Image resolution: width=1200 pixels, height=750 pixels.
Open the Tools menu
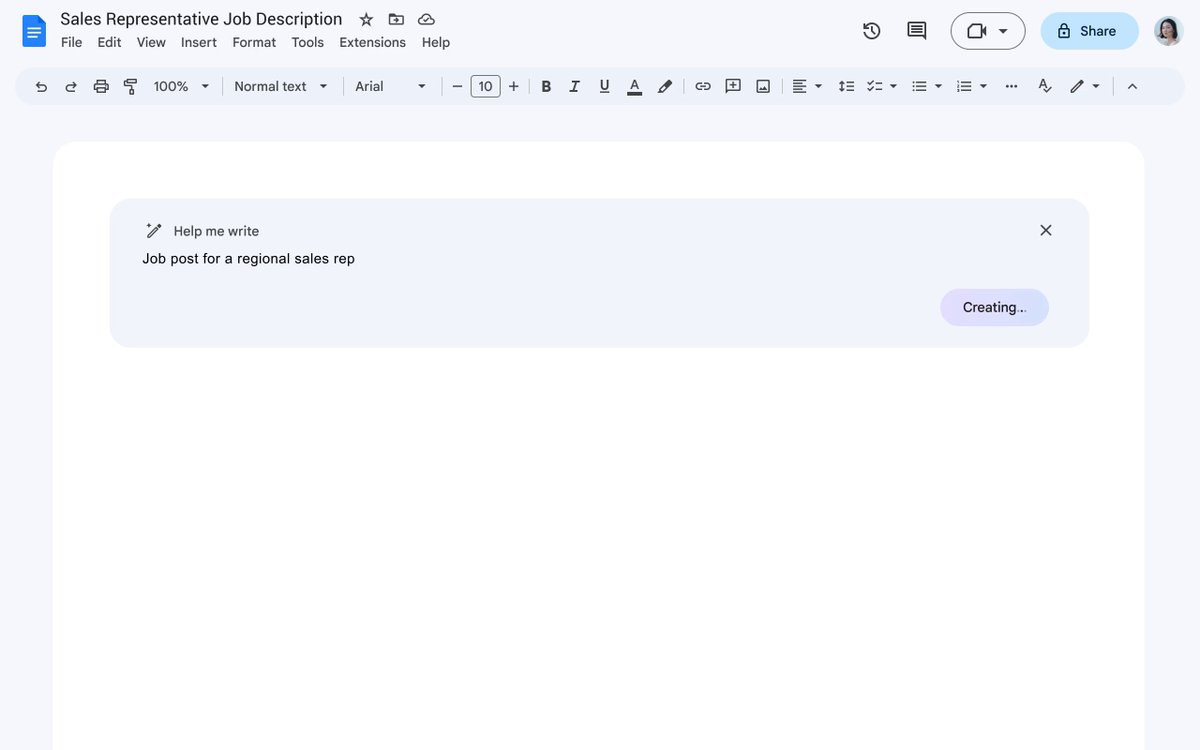[308, 42]
